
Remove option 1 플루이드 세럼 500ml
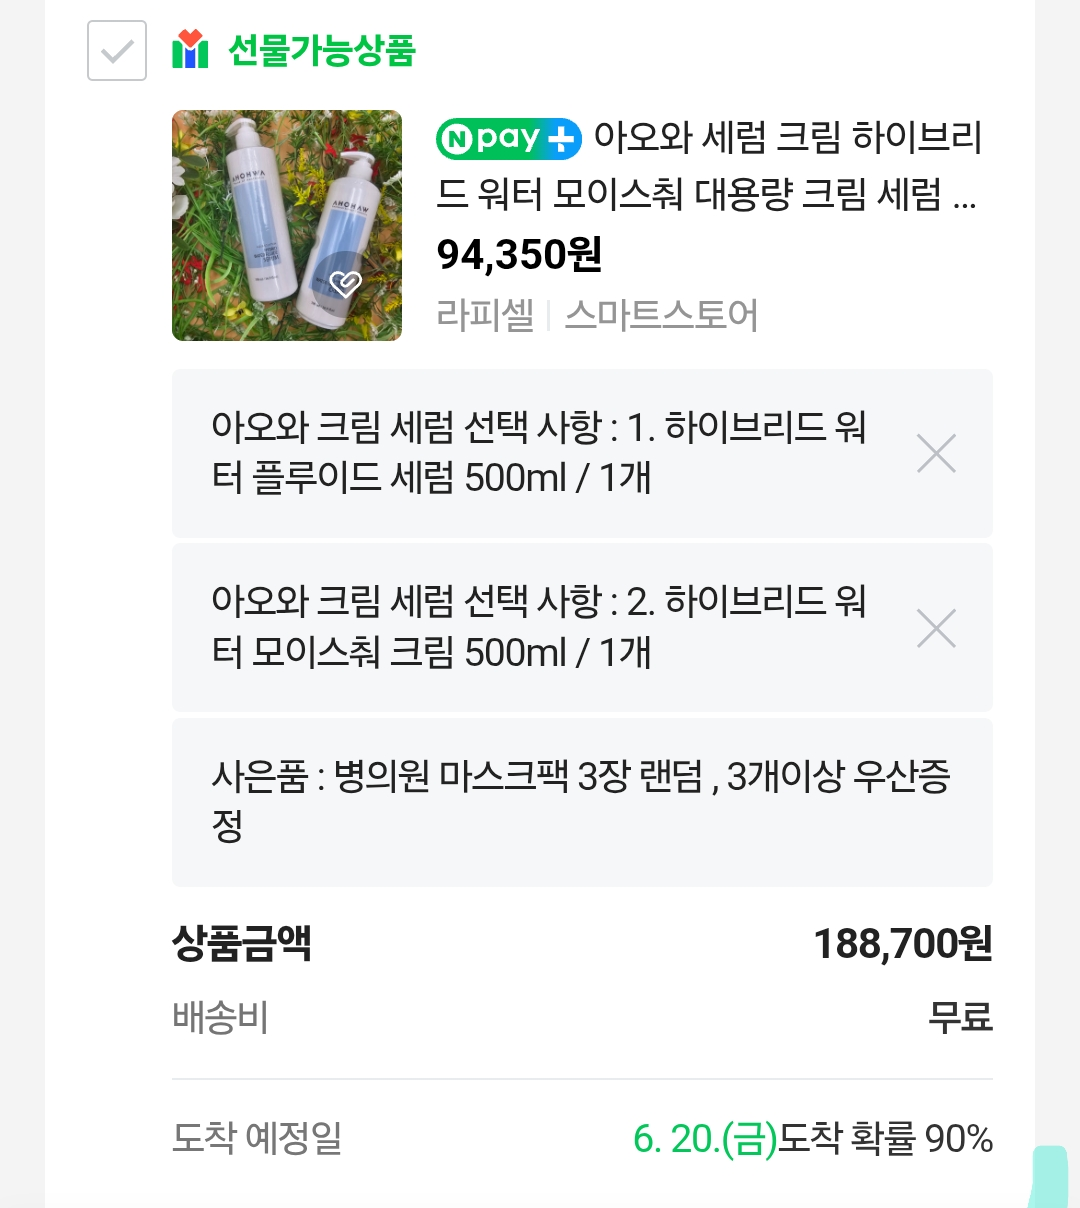(x=936, y=453)
